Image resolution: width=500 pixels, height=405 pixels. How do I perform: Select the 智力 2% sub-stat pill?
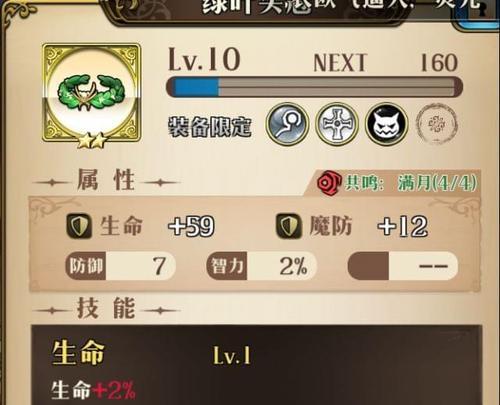[x=261, y=266]
